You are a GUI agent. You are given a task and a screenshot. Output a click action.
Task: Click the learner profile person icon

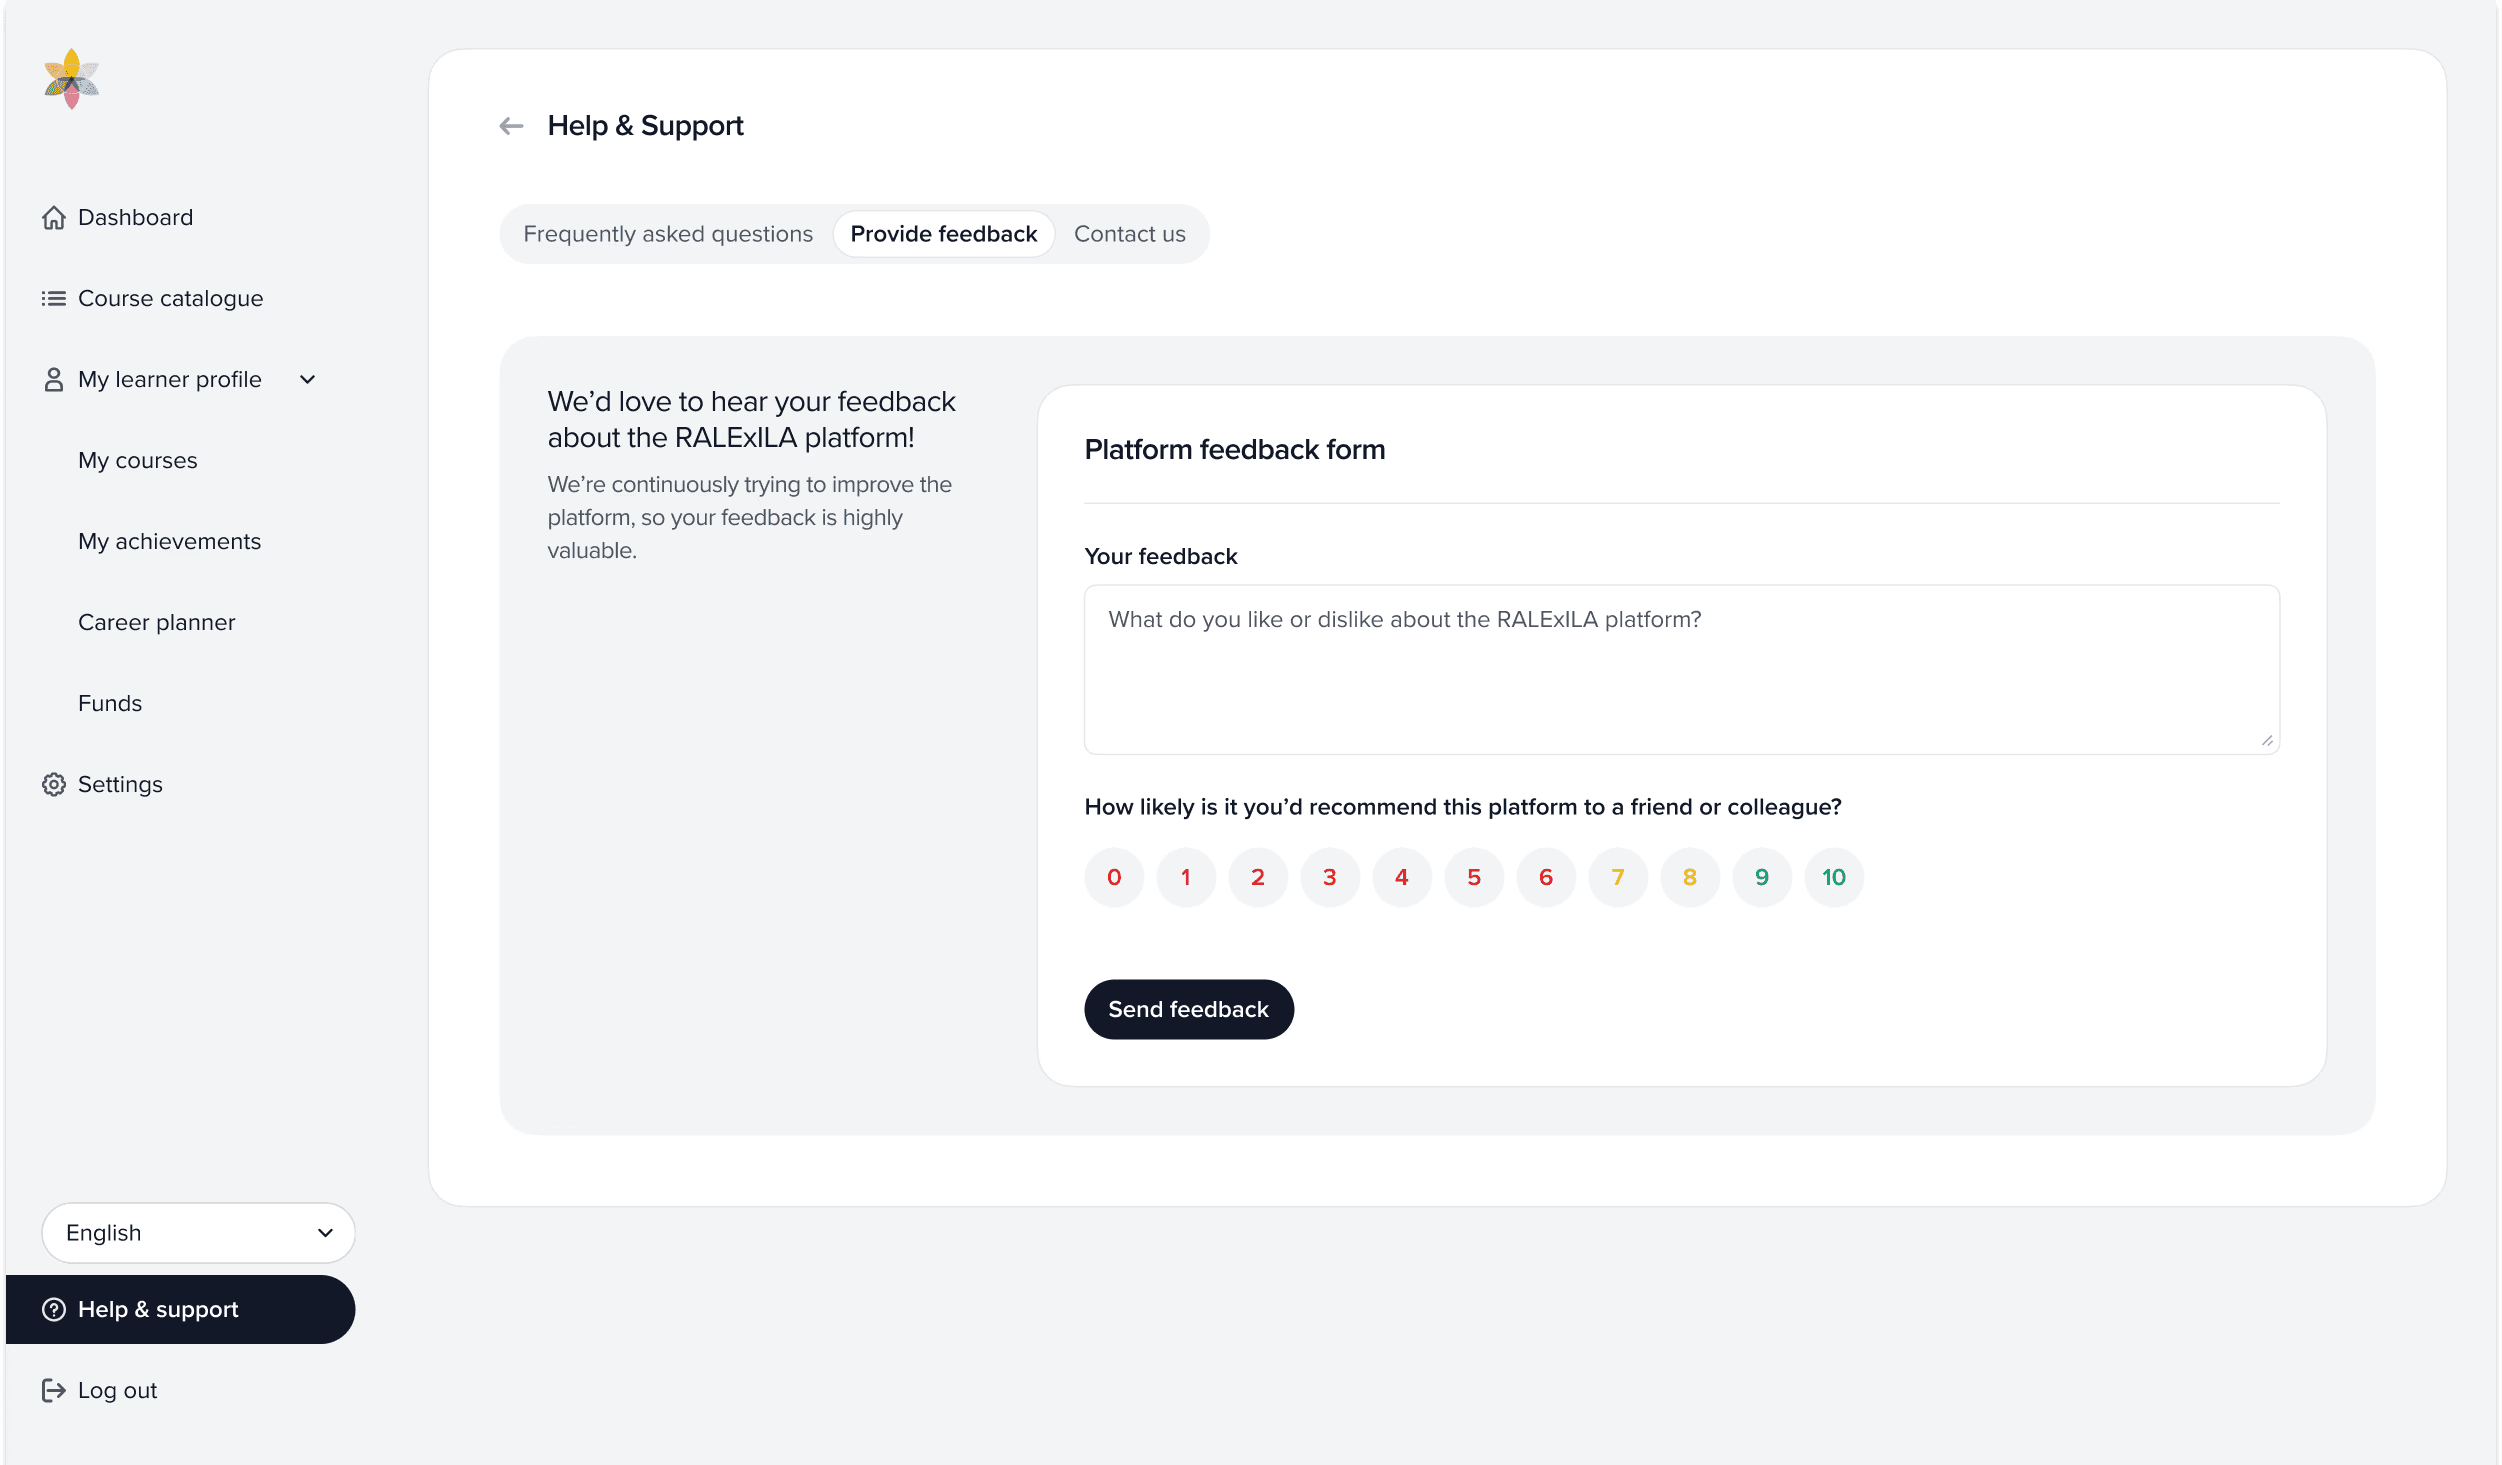pyautogui.click(x=54, y=379)
